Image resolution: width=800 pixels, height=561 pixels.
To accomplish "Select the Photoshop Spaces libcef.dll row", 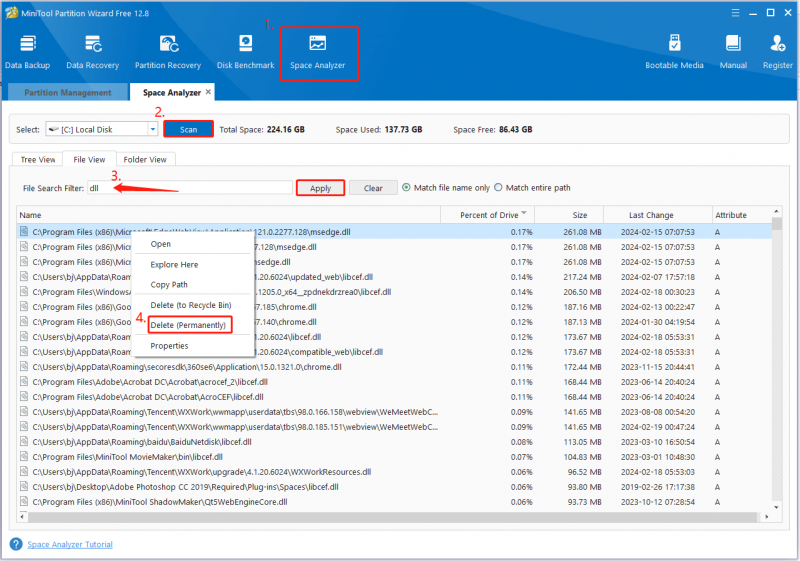I will click(x=394, y=487).
